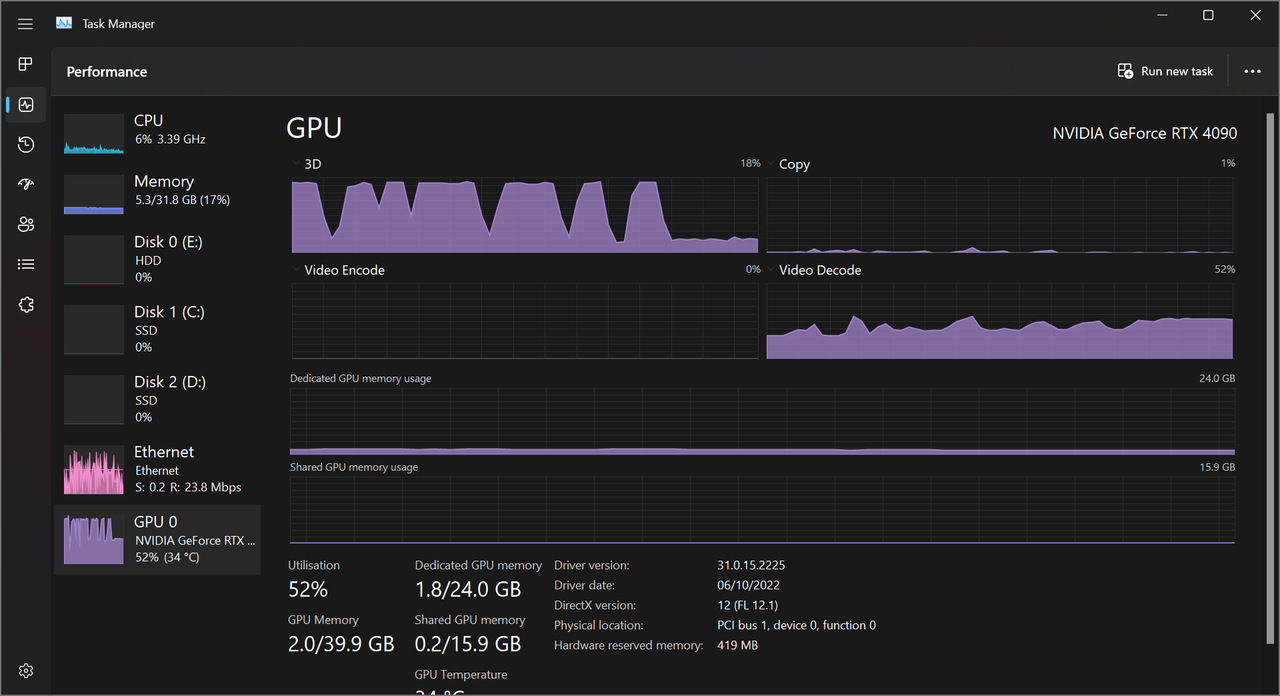Click the Copy engine usage graph
1280x696 pixels.
click(x=1000, y=215)
